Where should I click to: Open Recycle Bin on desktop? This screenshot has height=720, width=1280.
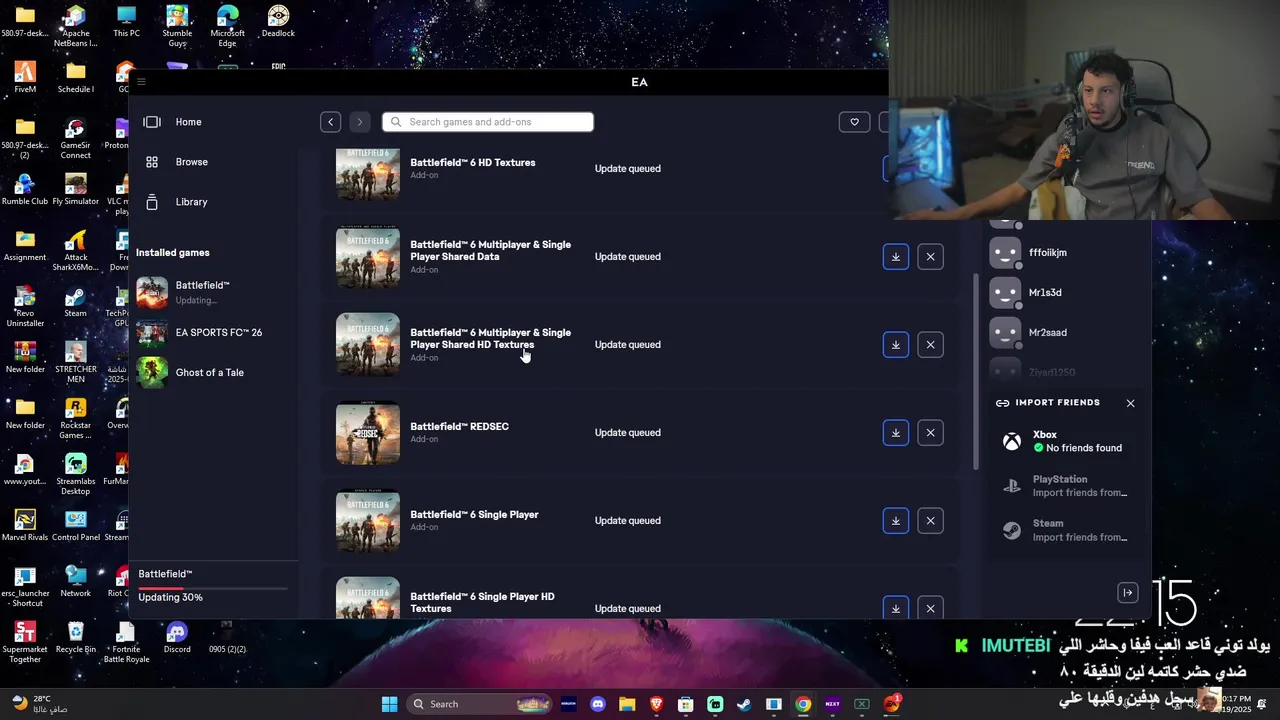click(75, 638)
